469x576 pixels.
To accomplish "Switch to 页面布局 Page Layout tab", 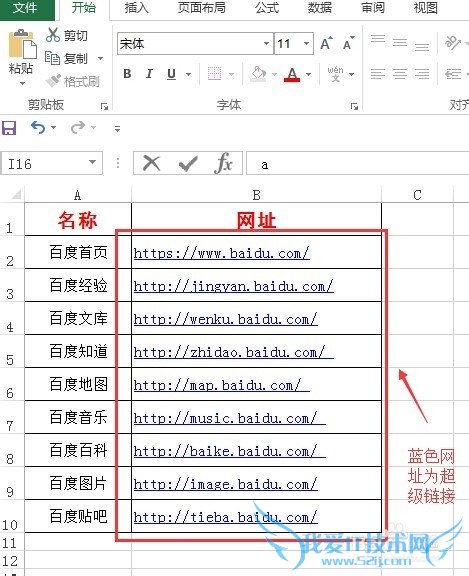I will (202, 8).
